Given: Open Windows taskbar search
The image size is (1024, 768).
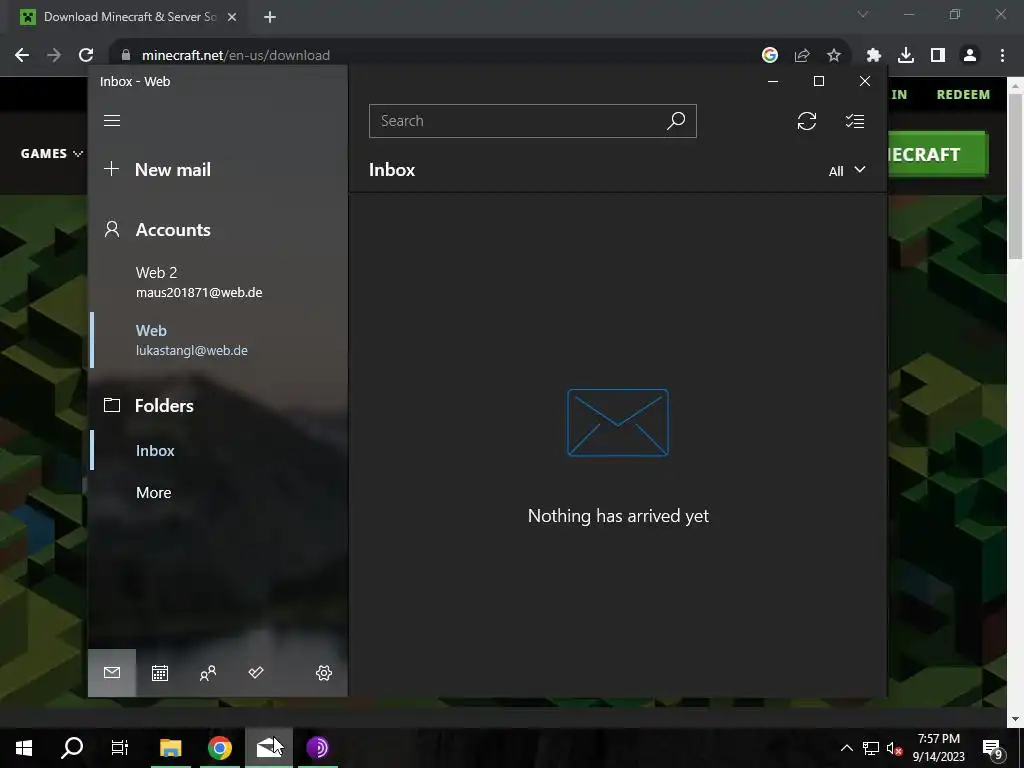Looking at the screenshot, I should pos(72,748).
